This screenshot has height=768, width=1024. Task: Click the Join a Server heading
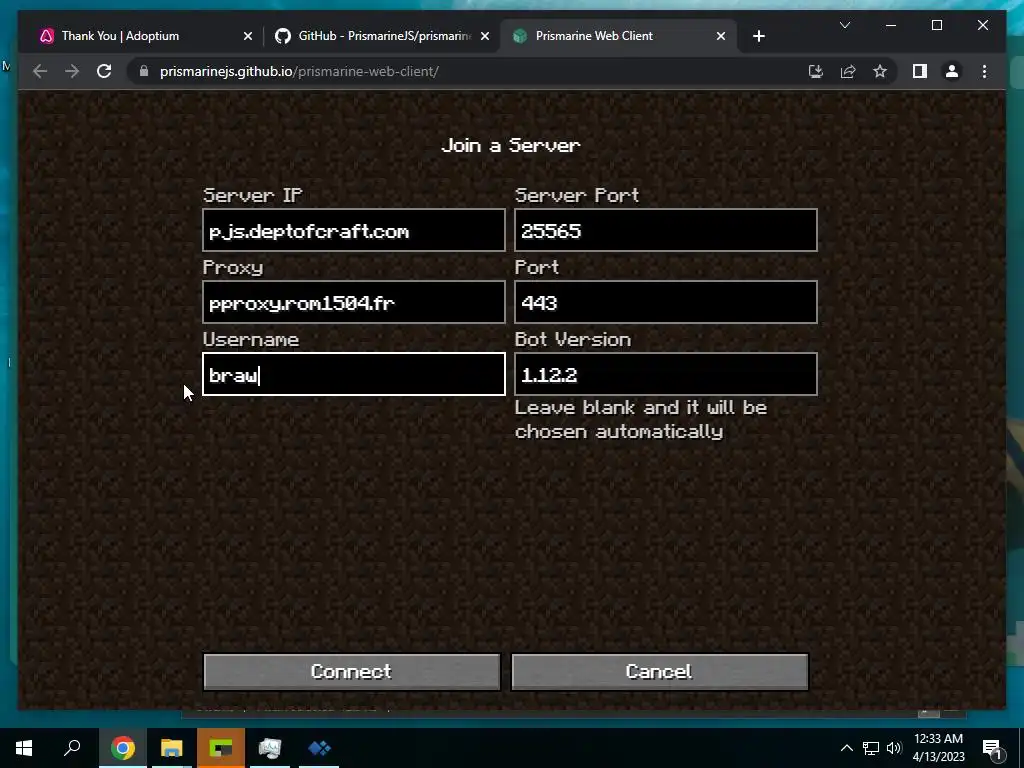pyautogui.click(x=511, y=145)
